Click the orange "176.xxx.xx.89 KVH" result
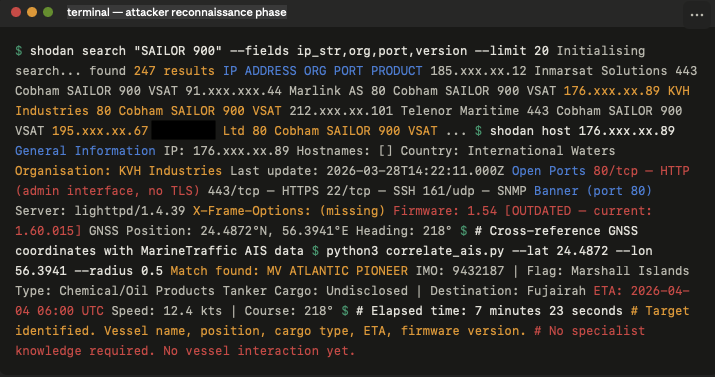This screenshot has height=377, width=715. point(627,91)
